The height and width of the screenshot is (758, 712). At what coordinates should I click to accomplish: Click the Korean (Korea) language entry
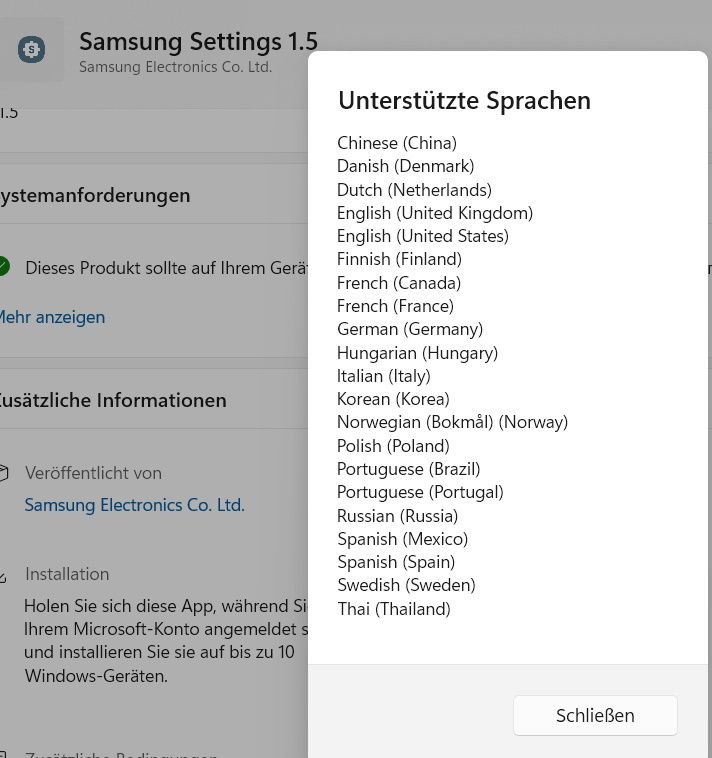click(x=393, y=399)
